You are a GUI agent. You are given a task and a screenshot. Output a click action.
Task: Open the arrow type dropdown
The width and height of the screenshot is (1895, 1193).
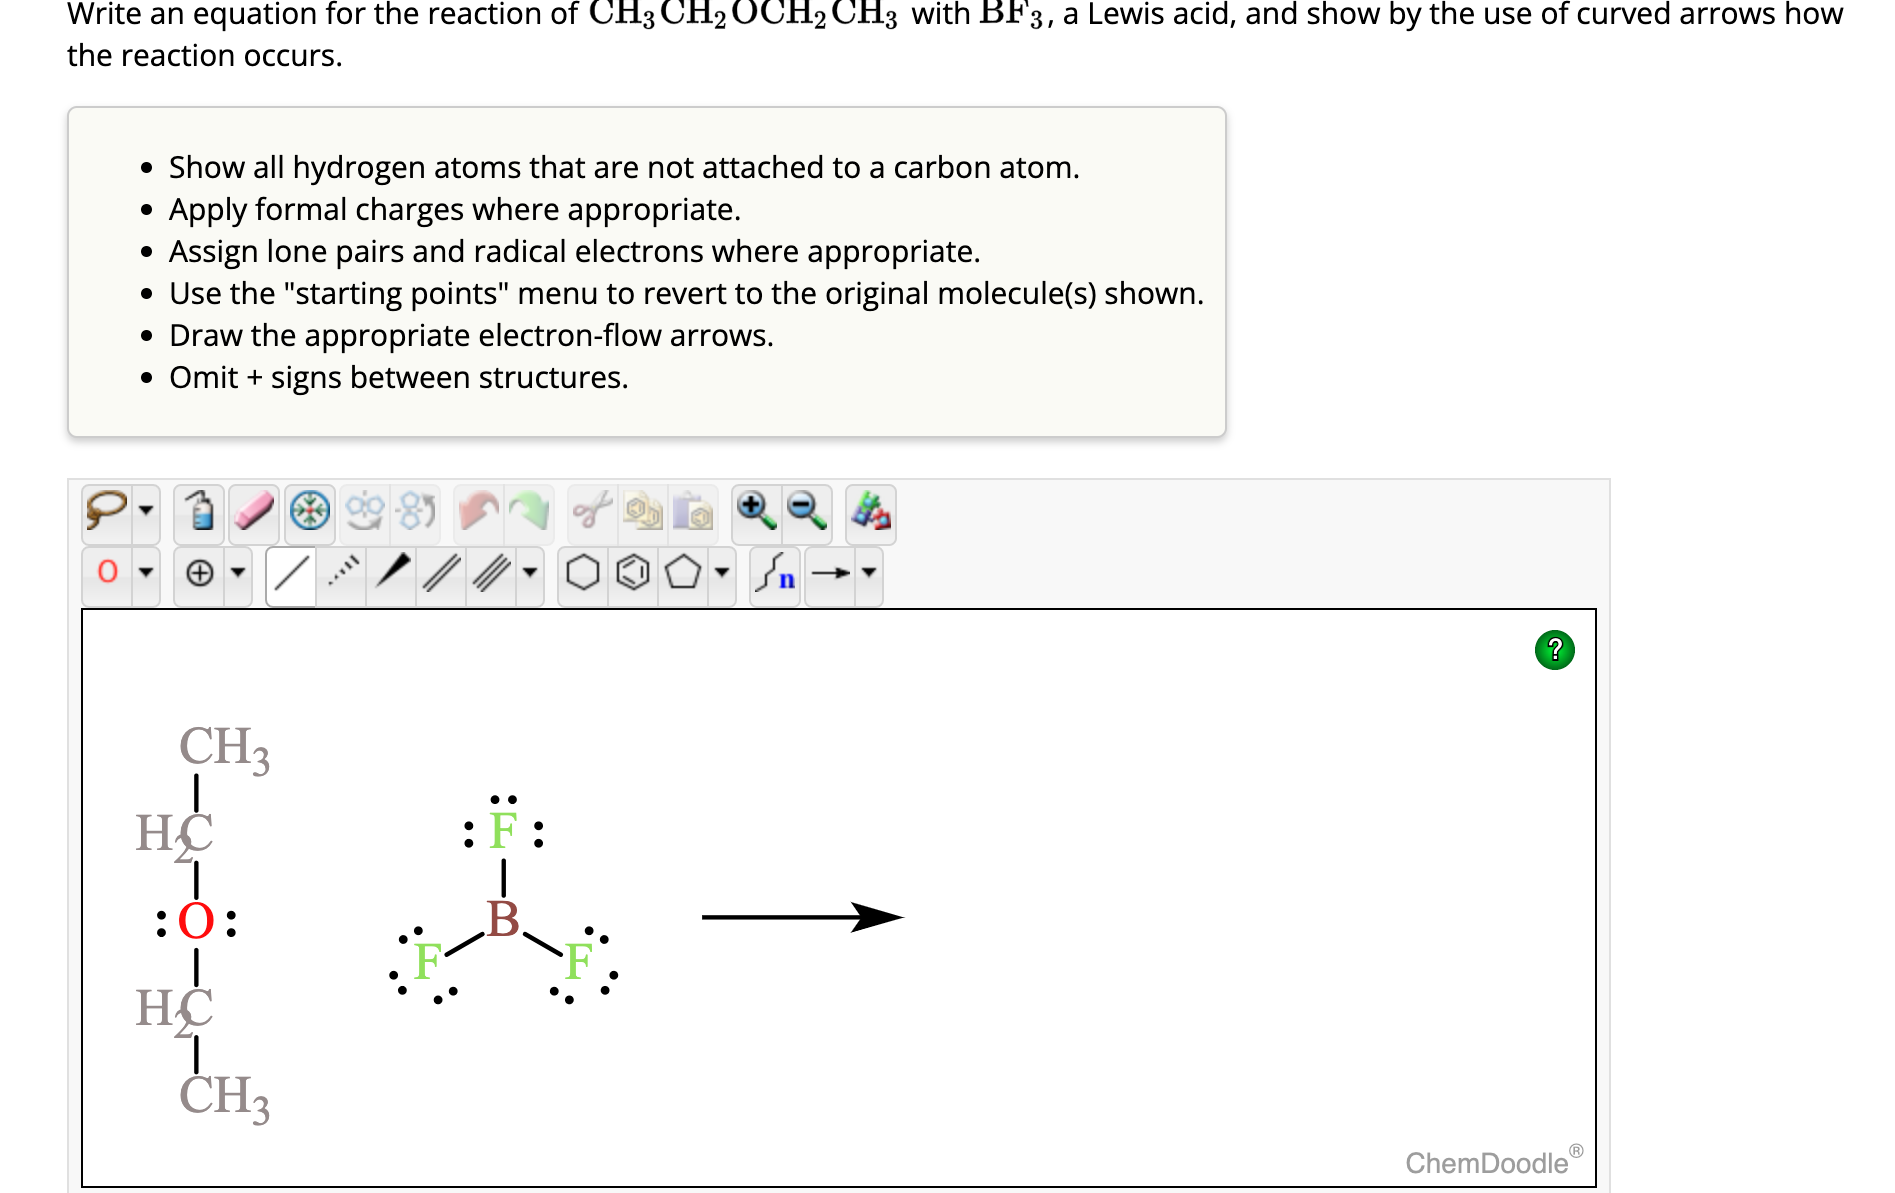click(866, 574)
